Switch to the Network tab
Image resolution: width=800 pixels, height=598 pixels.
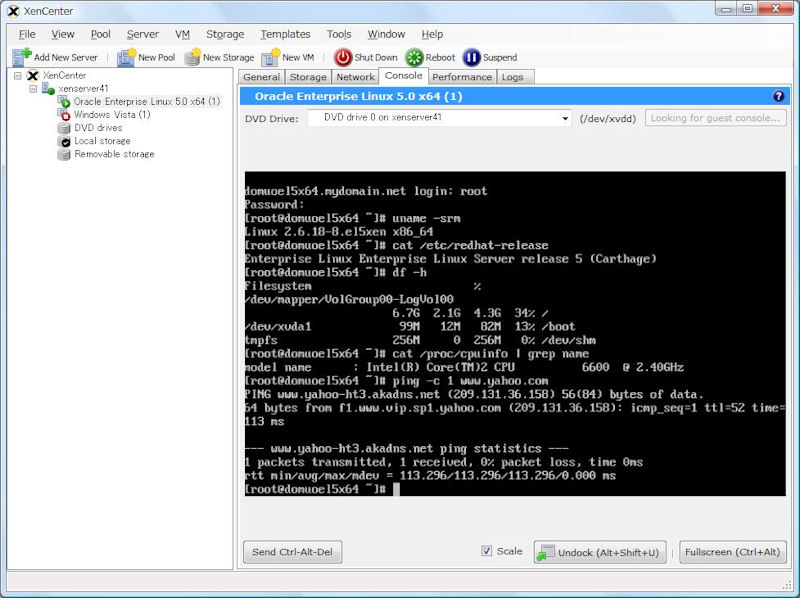356,77
